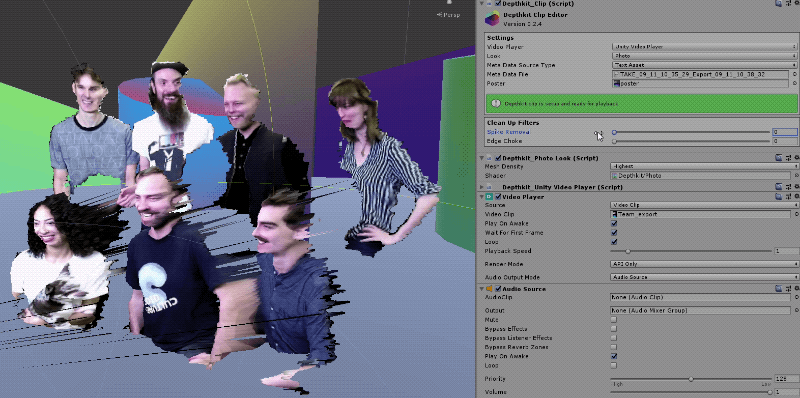Collapse the Audio Source component
Image resolution: width=800 pixels, height=398 pixels.
tap(482, 289)
